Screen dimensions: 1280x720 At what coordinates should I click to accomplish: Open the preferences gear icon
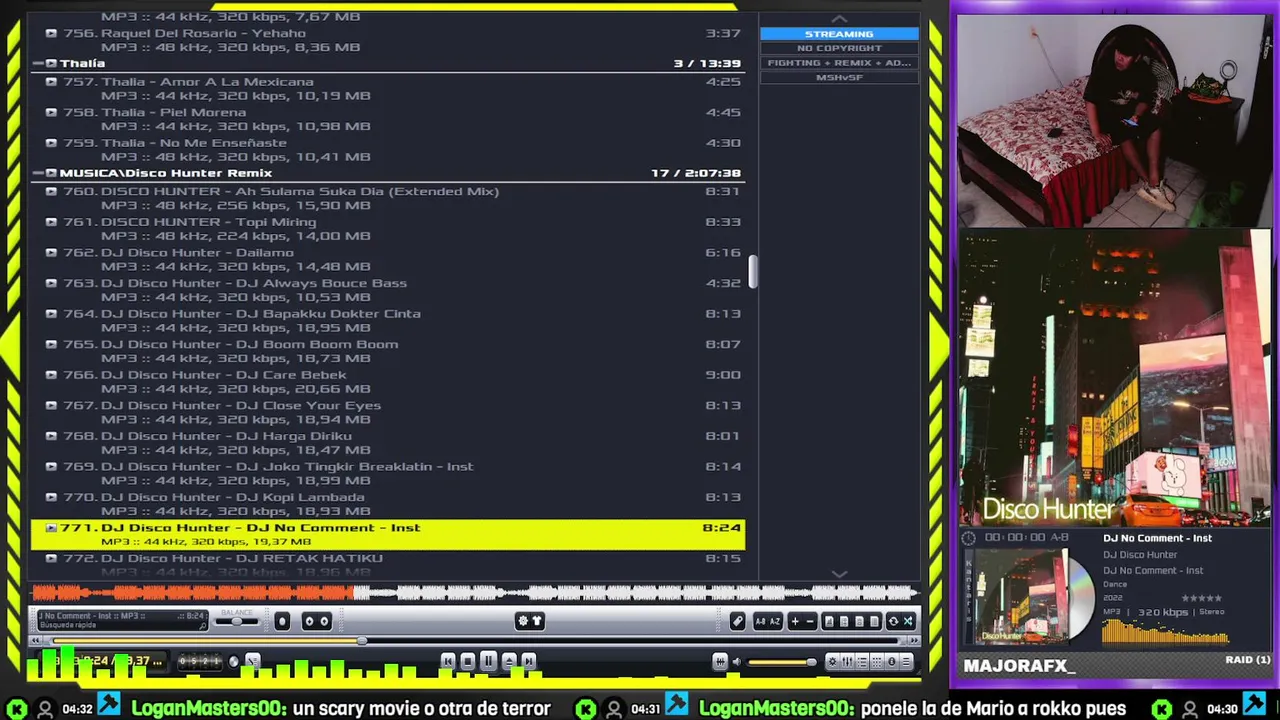point(523,621)
